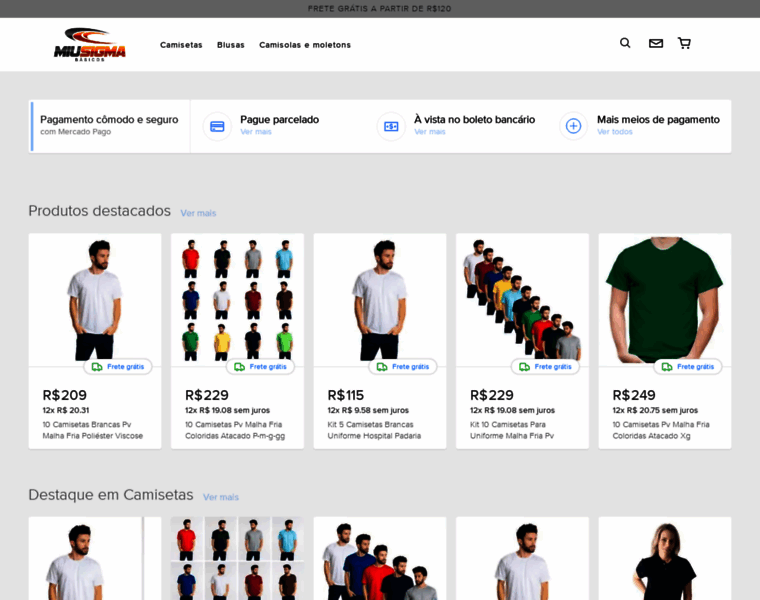Click the R$115 price
Viewport: 760px width, 600px height.
346,395
